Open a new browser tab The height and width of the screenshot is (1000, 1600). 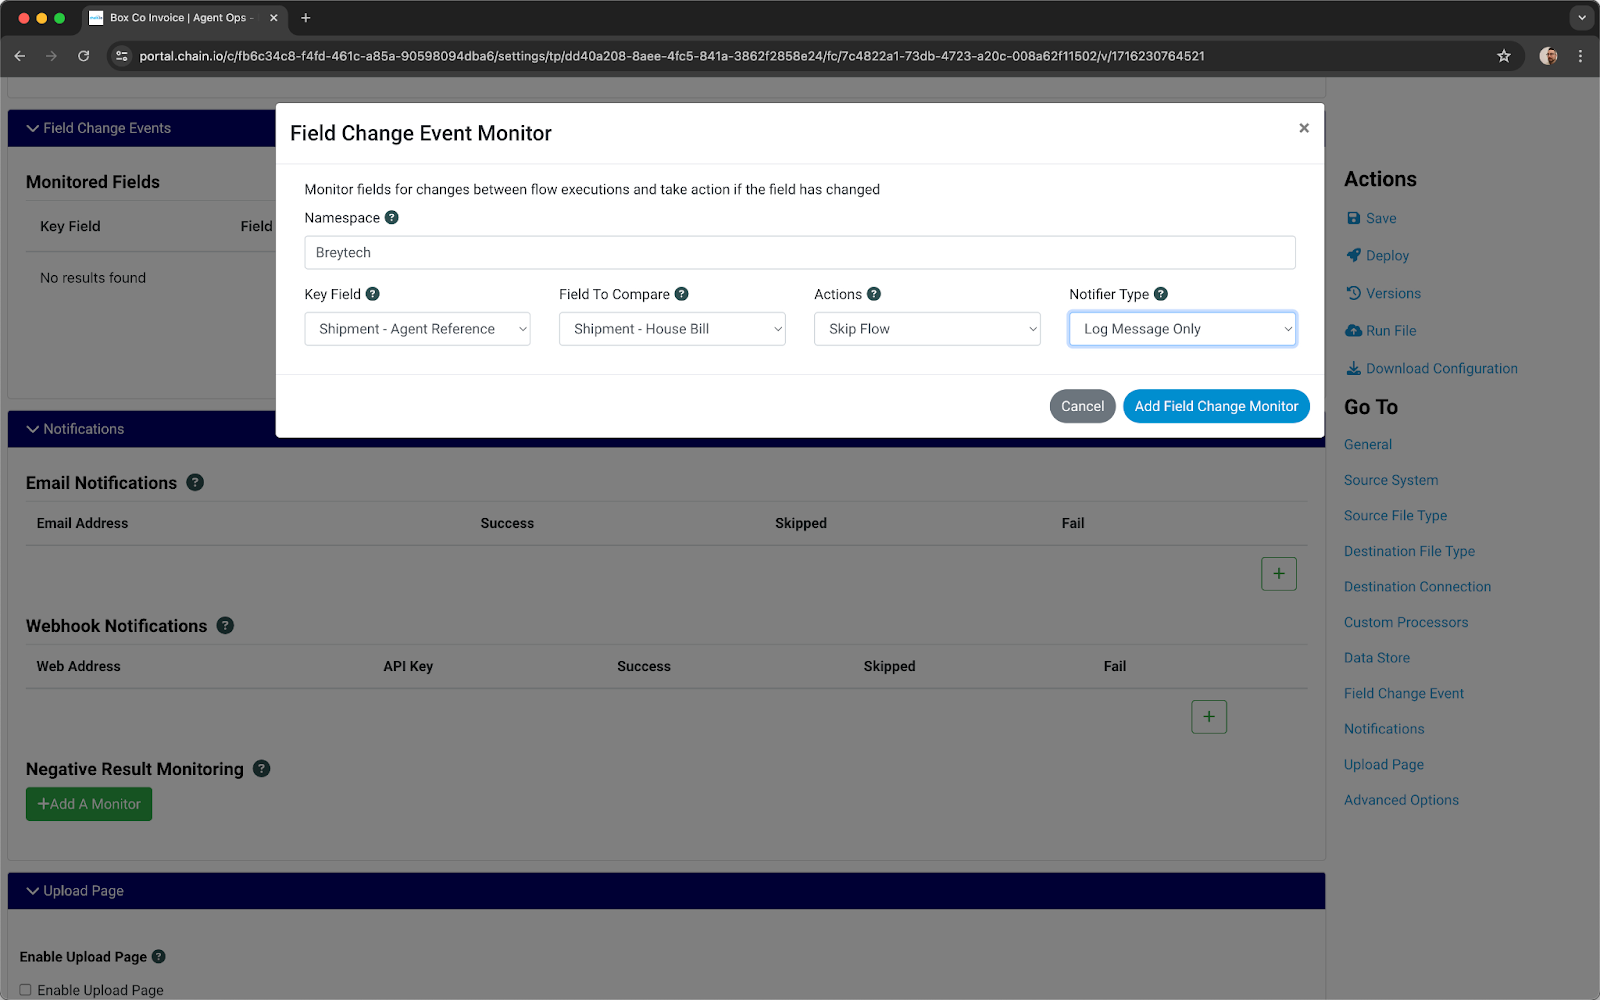[x=306, y=18]
